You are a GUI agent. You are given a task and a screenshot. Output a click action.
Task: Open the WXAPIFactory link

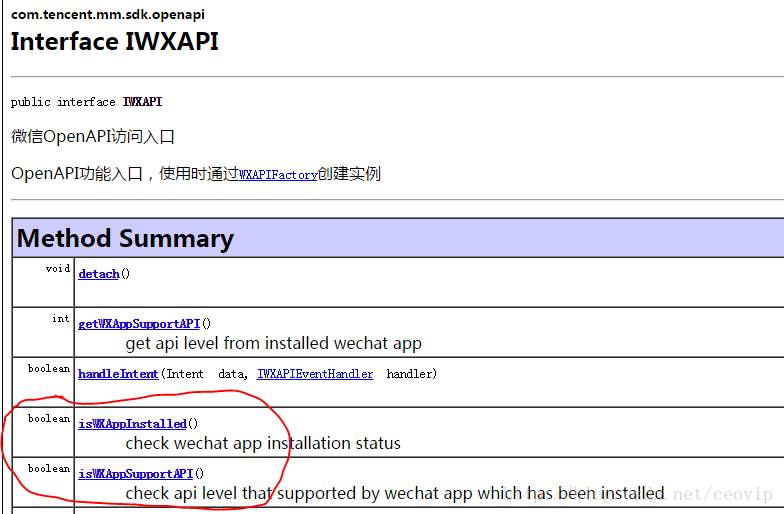(x=278, y=174)
